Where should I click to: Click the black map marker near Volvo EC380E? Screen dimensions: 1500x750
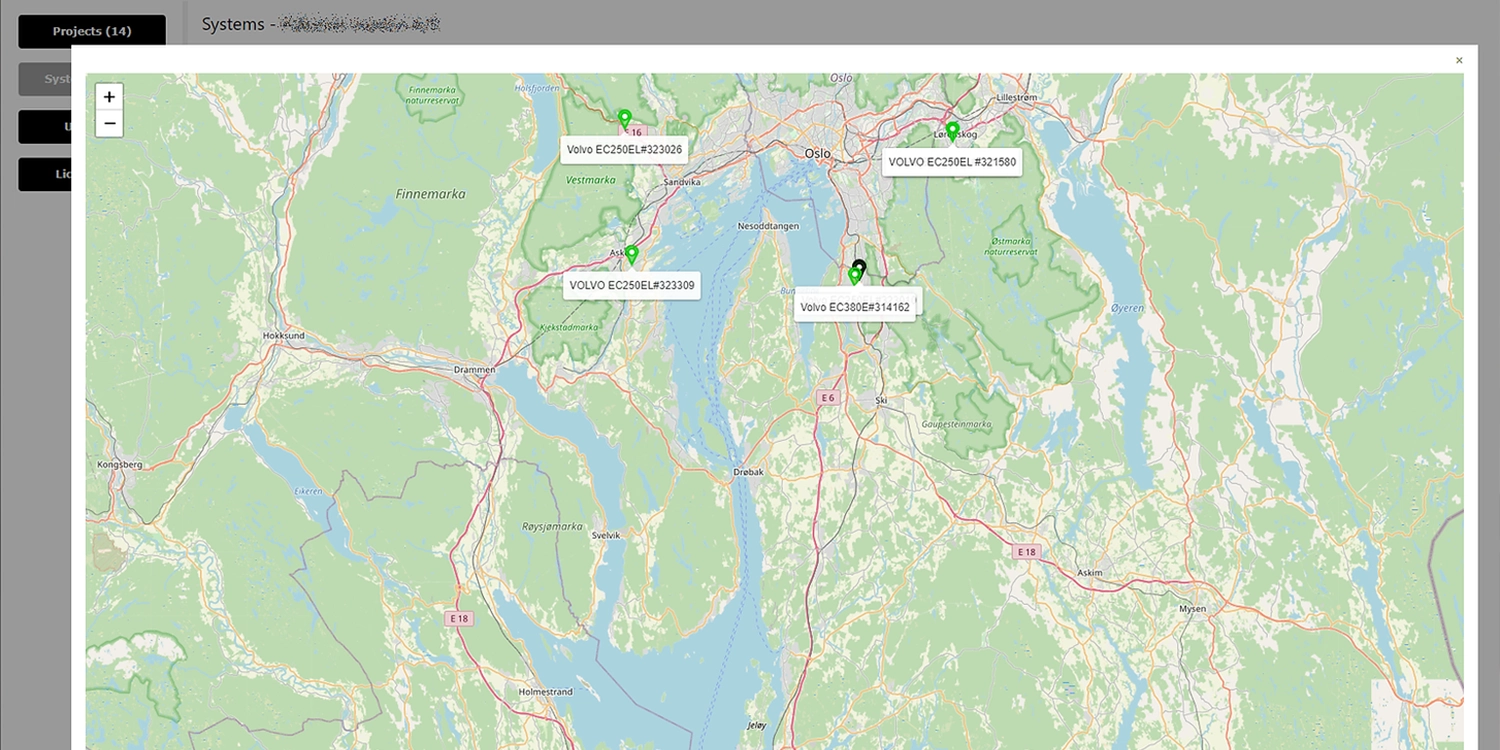(859, 266)
